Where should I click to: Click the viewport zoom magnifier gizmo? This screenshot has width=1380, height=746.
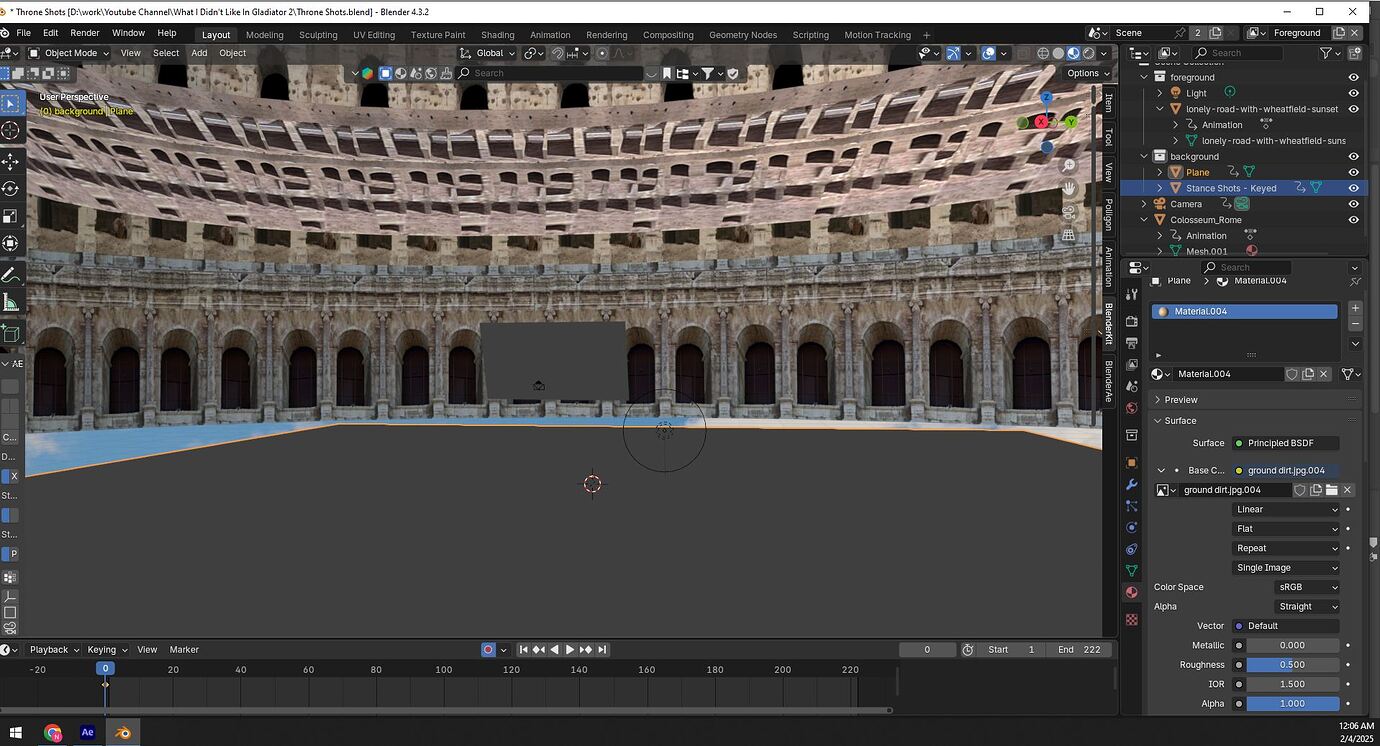pos(1069,165)
